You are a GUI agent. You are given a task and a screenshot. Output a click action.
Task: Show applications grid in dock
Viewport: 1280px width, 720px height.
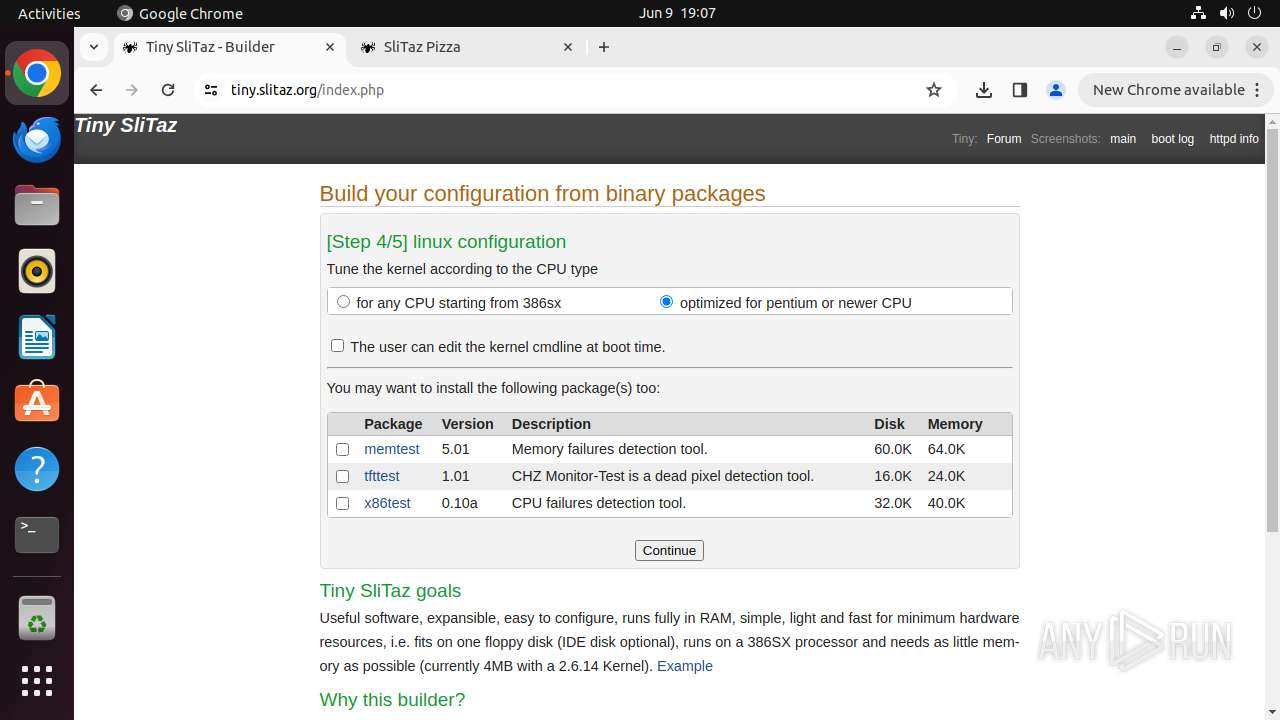pos(37,681)
